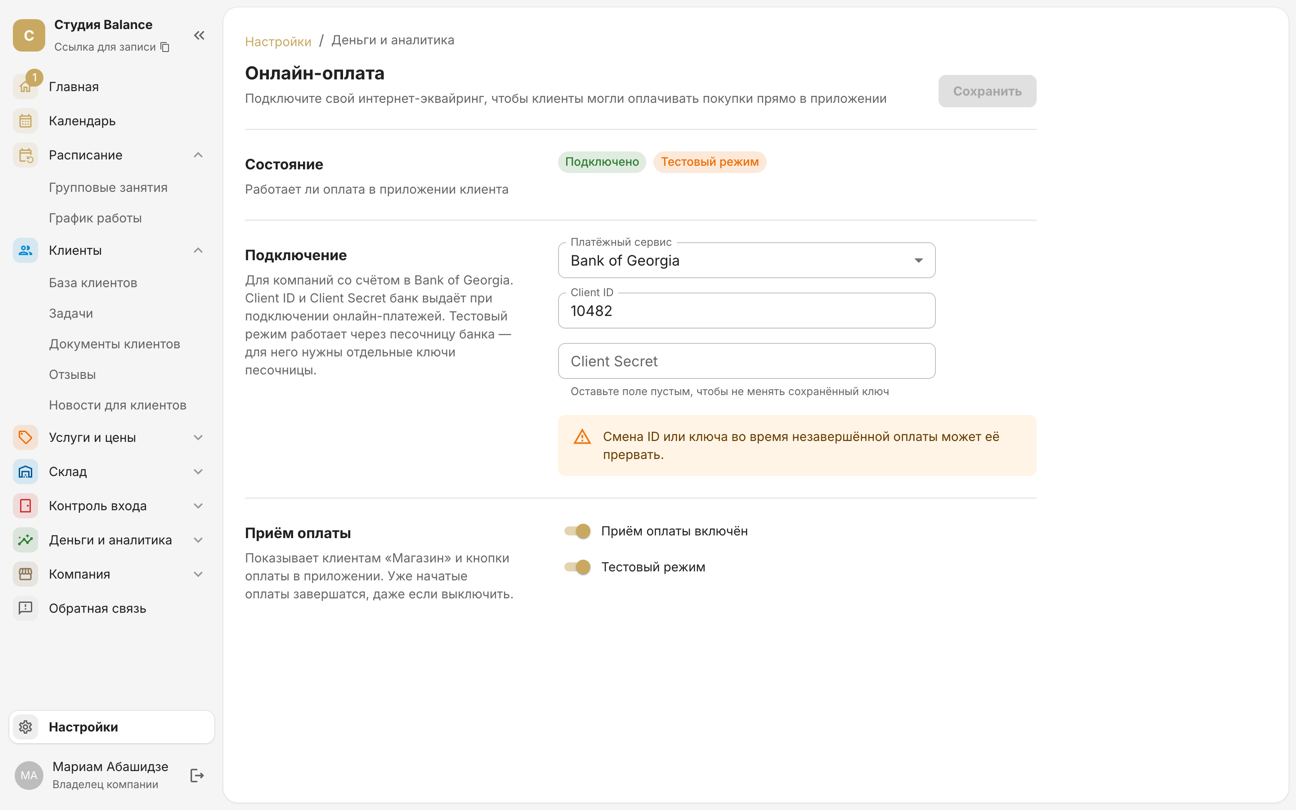Click the Сохранить button

(x=987, y=91)
